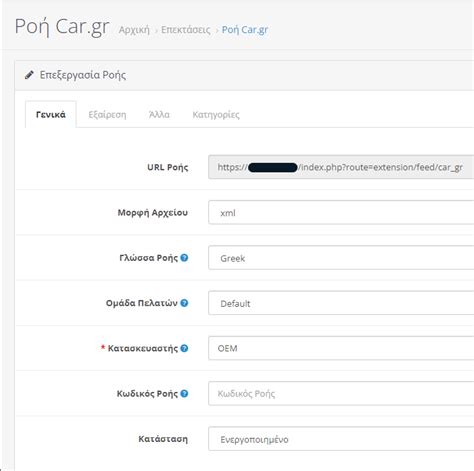Click help icon next to Κατασκευαστής
The height and width of the screenshot is (471, 474).
coord(184,348)
